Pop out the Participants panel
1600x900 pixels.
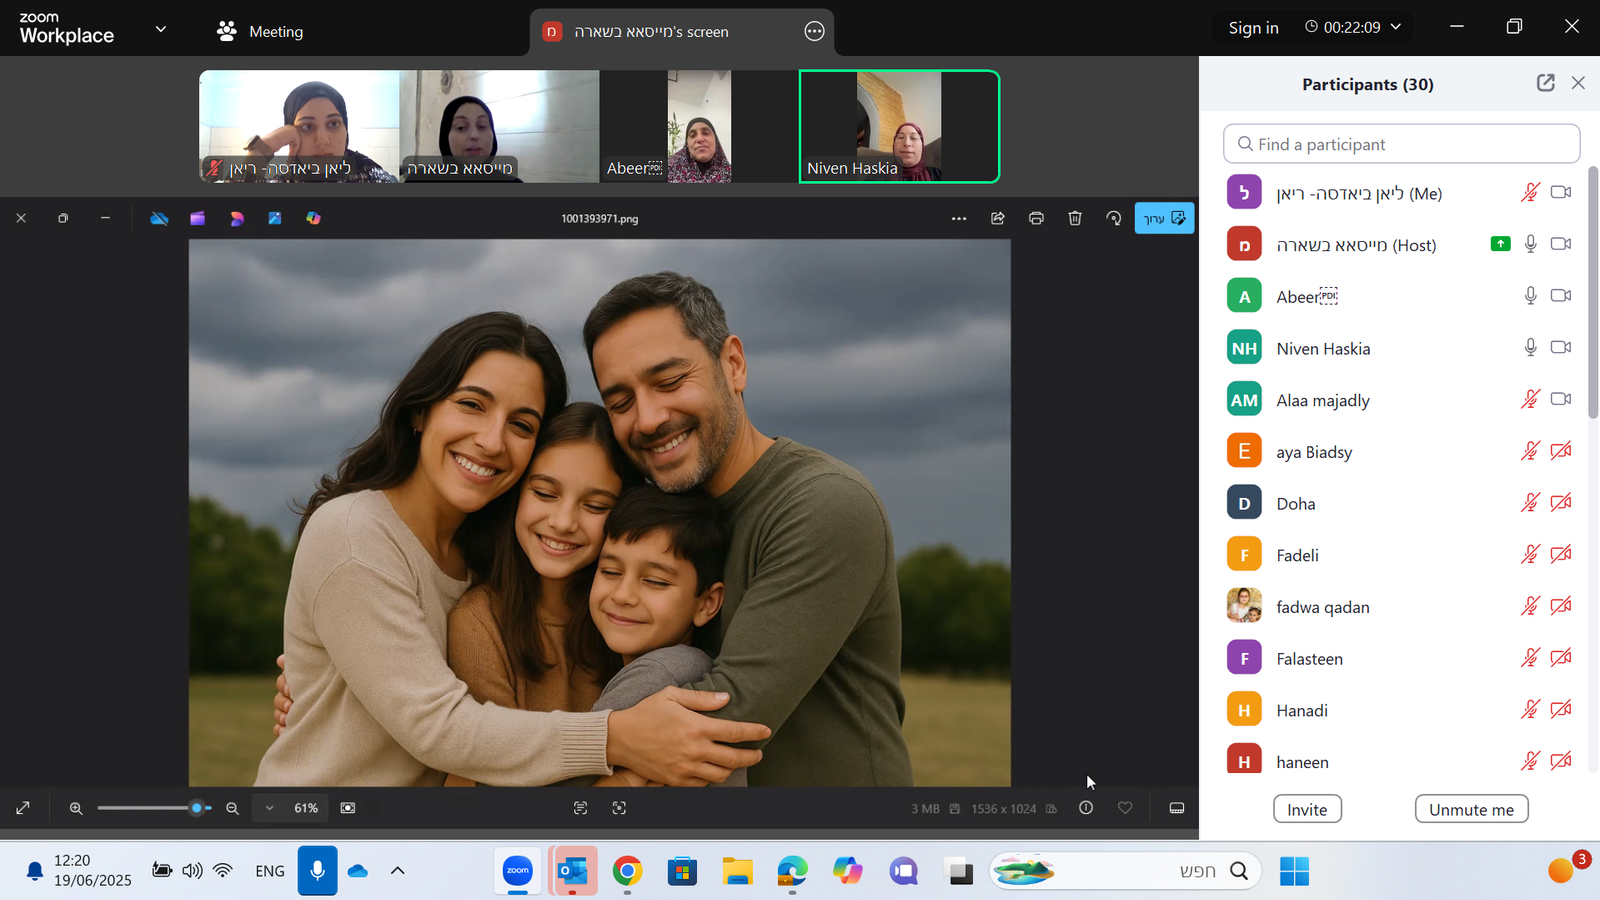click(1545, 83)
